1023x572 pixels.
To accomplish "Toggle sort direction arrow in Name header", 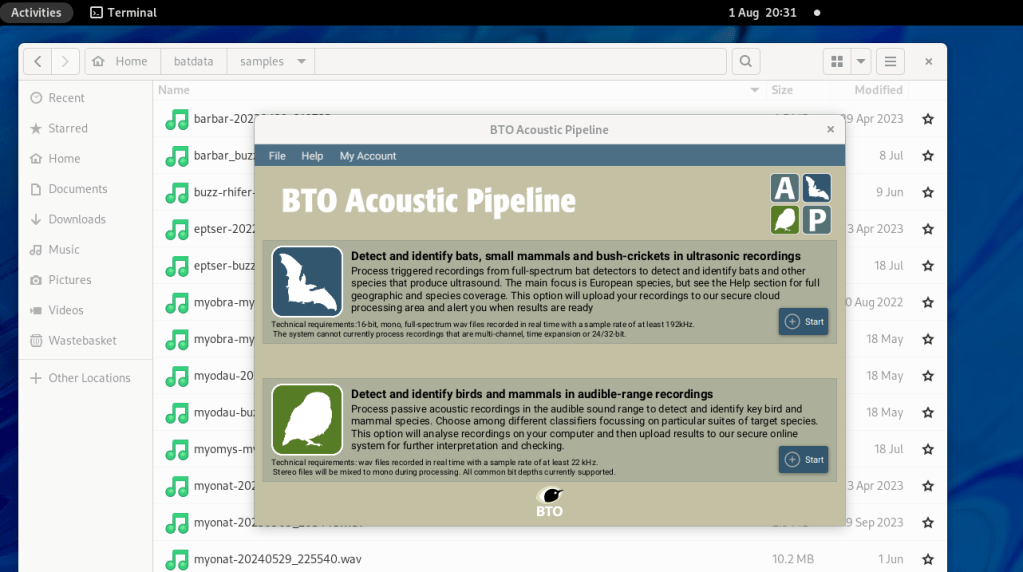I will [x=755, y=90].
